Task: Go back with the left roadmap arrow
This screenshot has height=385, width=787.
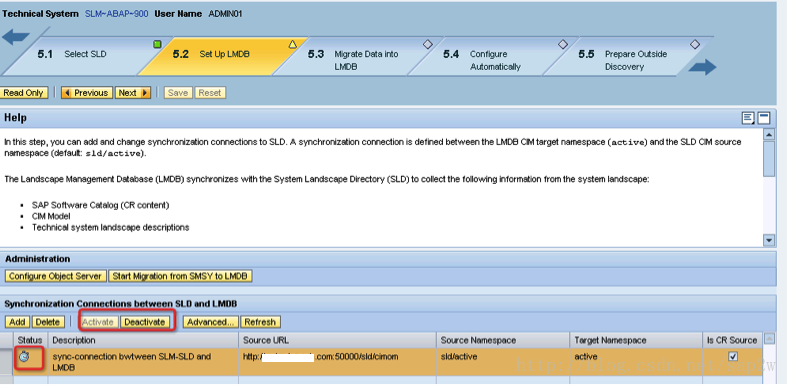Action: pos(16,38)
